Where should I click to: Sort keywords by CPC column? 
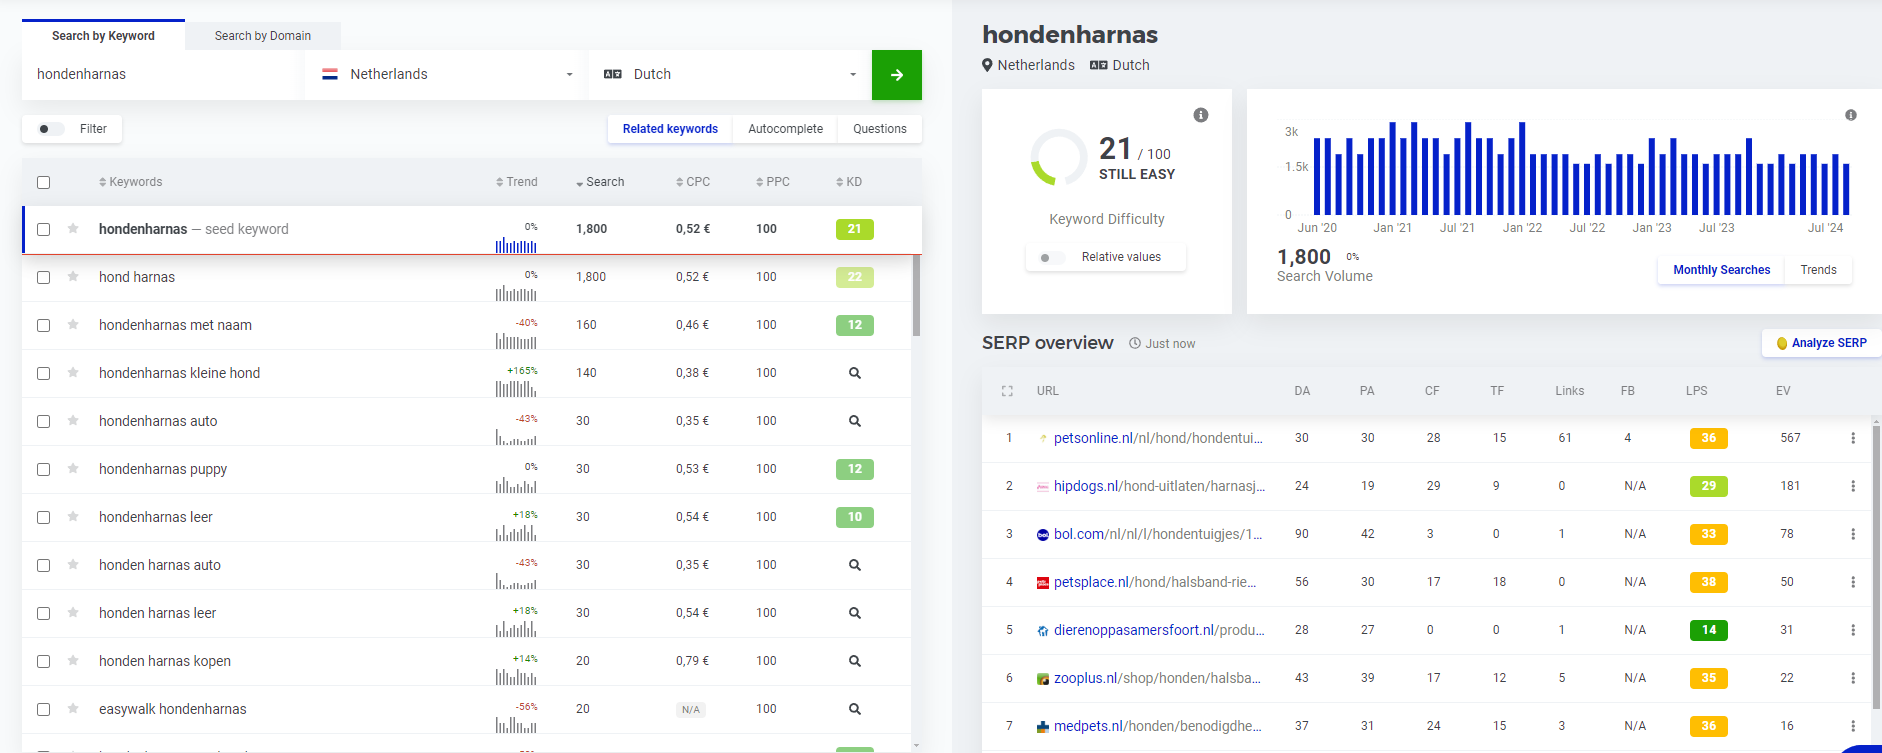(x=693, y=182)
